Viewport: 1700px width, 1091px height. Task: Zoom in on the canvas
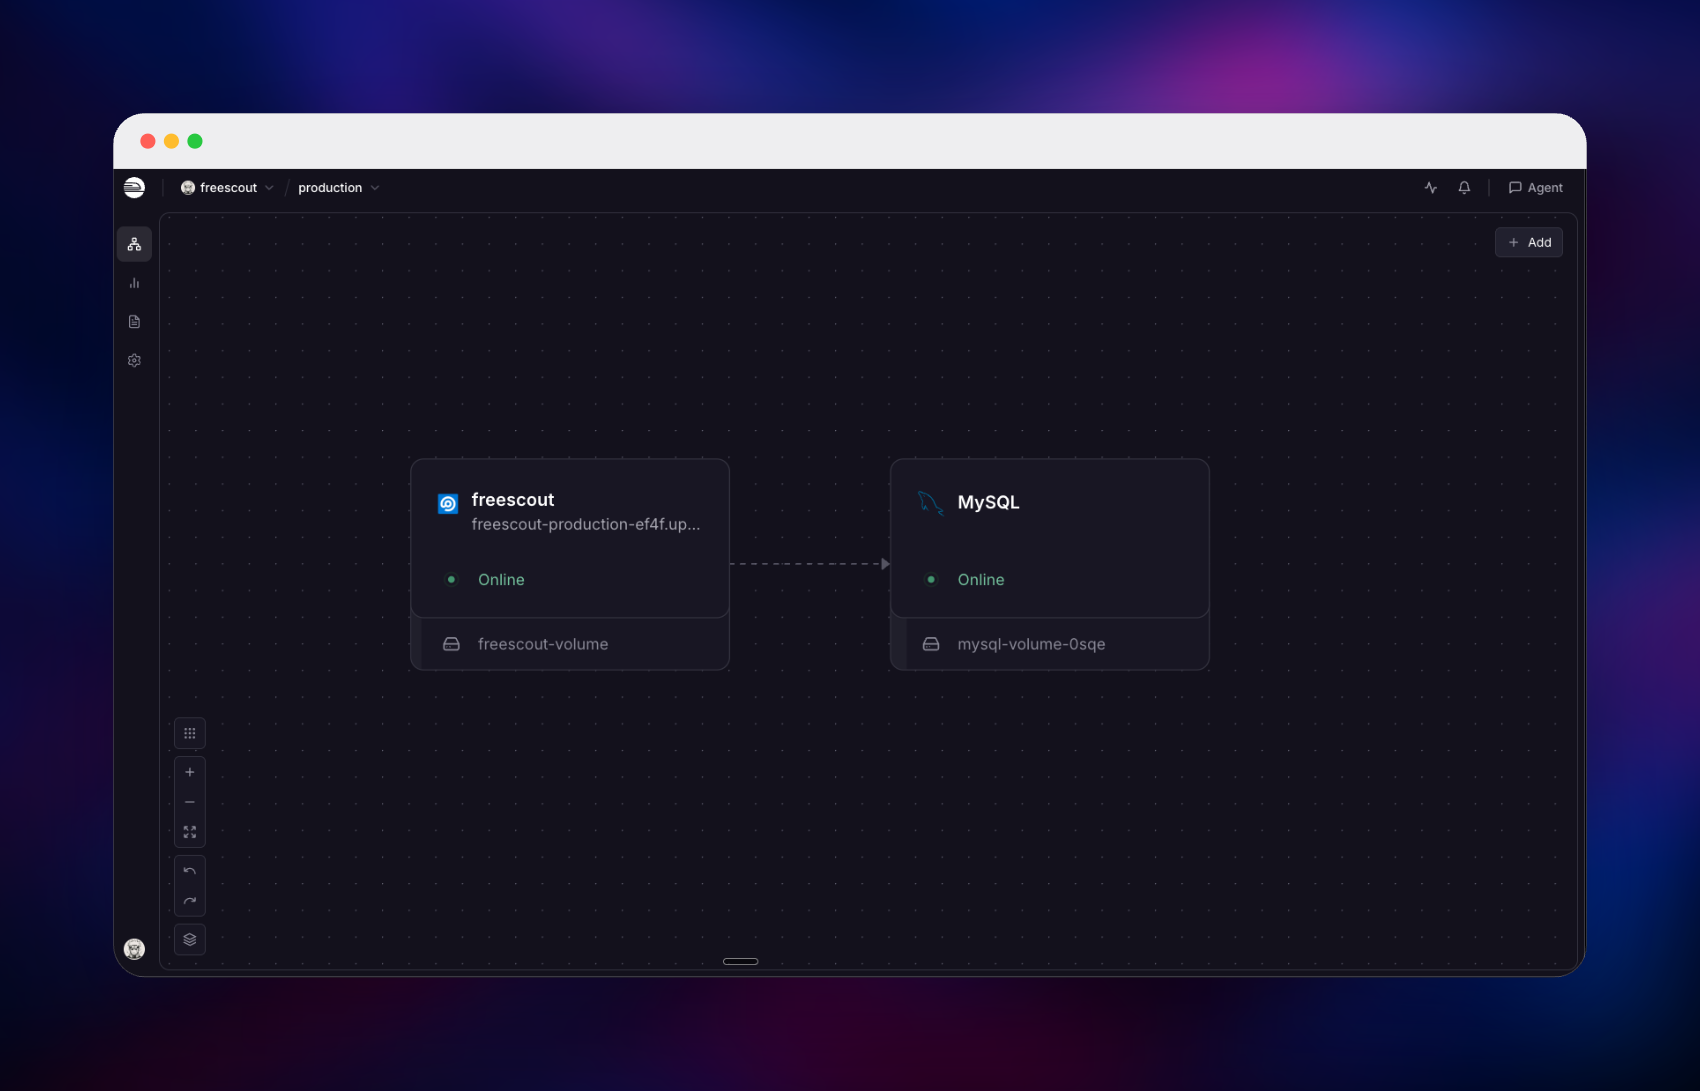click(190, 772)
